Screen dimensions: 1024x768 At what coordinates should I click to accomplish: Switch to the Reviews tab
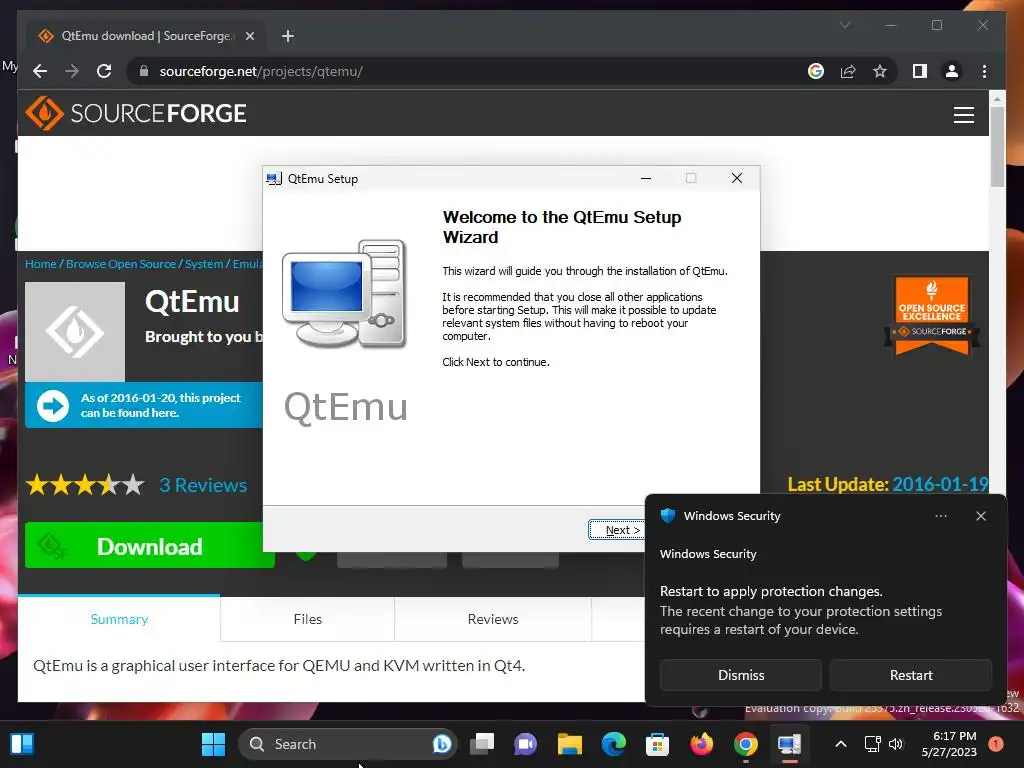tap(492, 618)
